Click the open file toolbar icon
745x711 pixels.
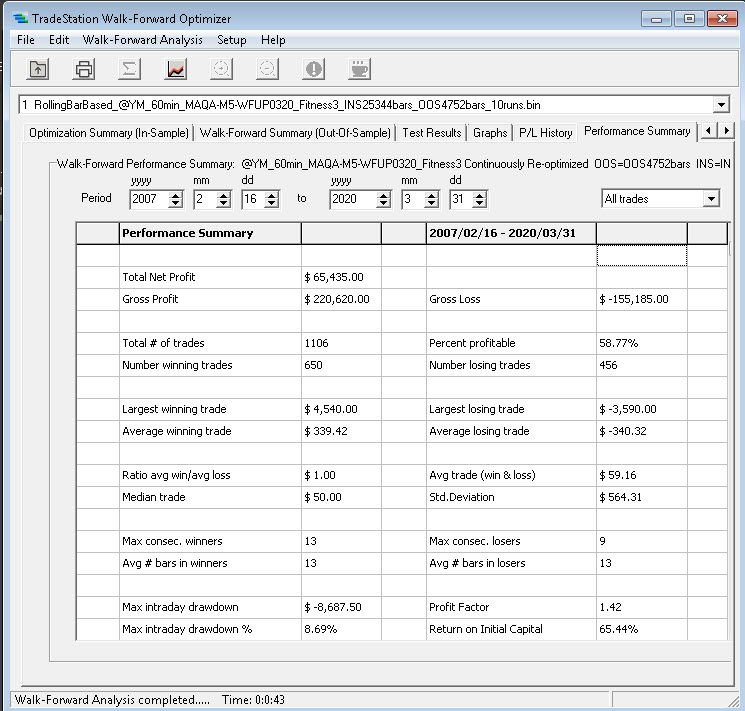38,69
